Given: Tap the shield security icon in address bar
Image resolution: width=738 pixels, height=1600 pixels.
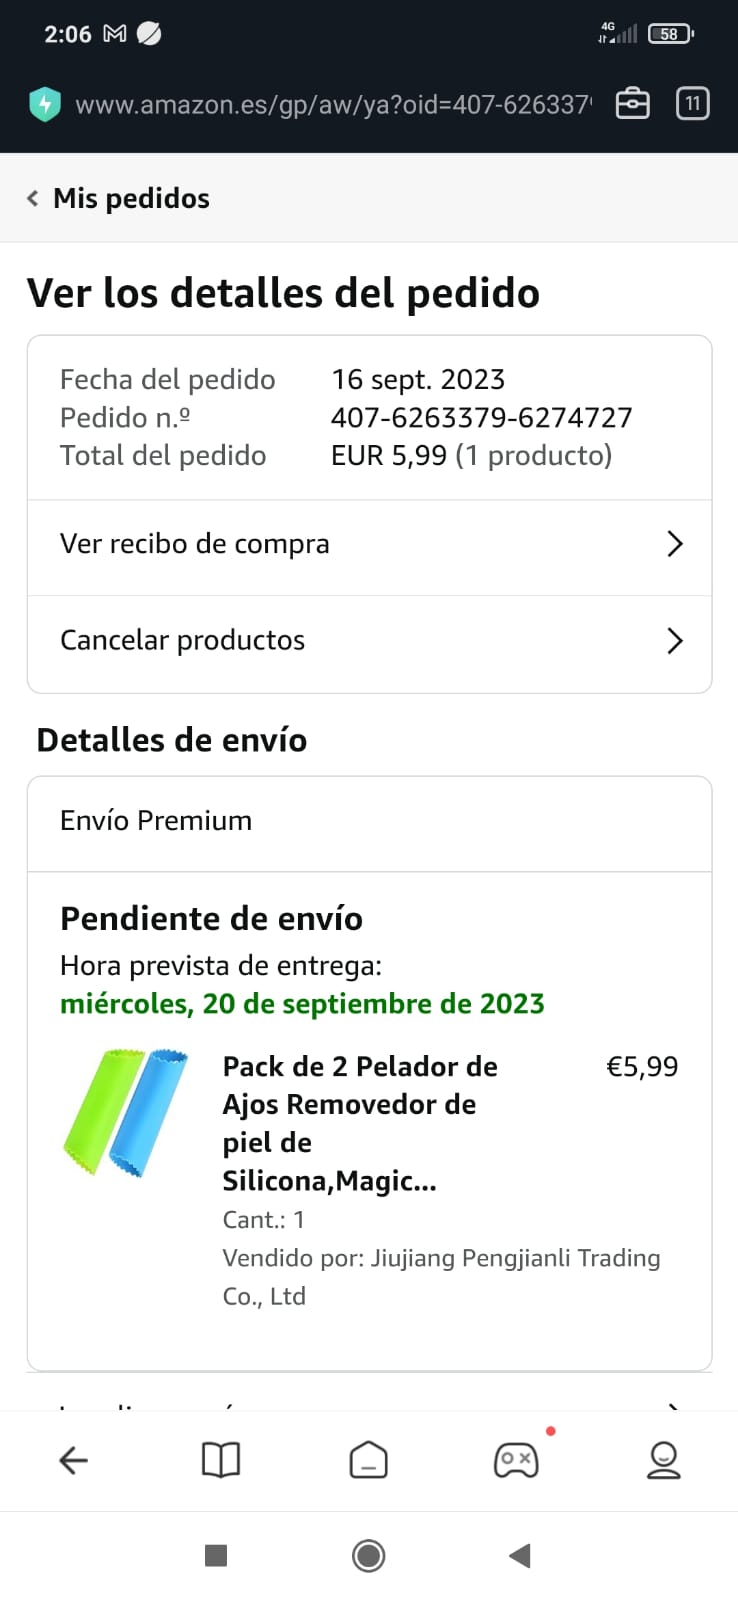Looking at the screenshot, I should [45, 104].
